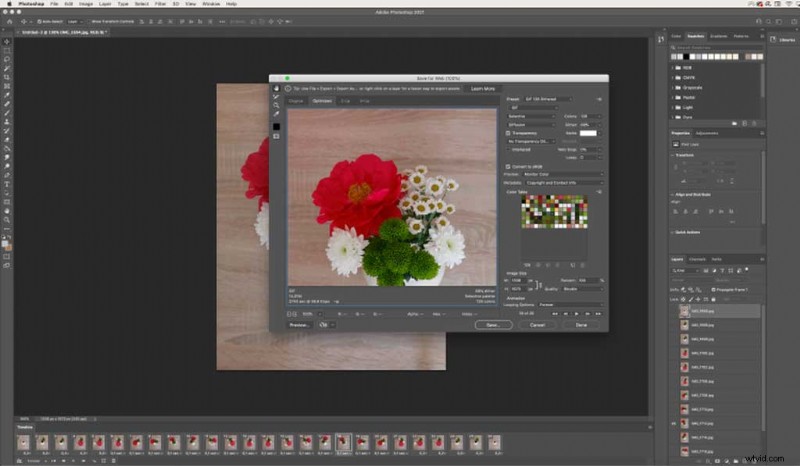Select the Crop tool
Screen dimensions: 800x466
[7, 78]
